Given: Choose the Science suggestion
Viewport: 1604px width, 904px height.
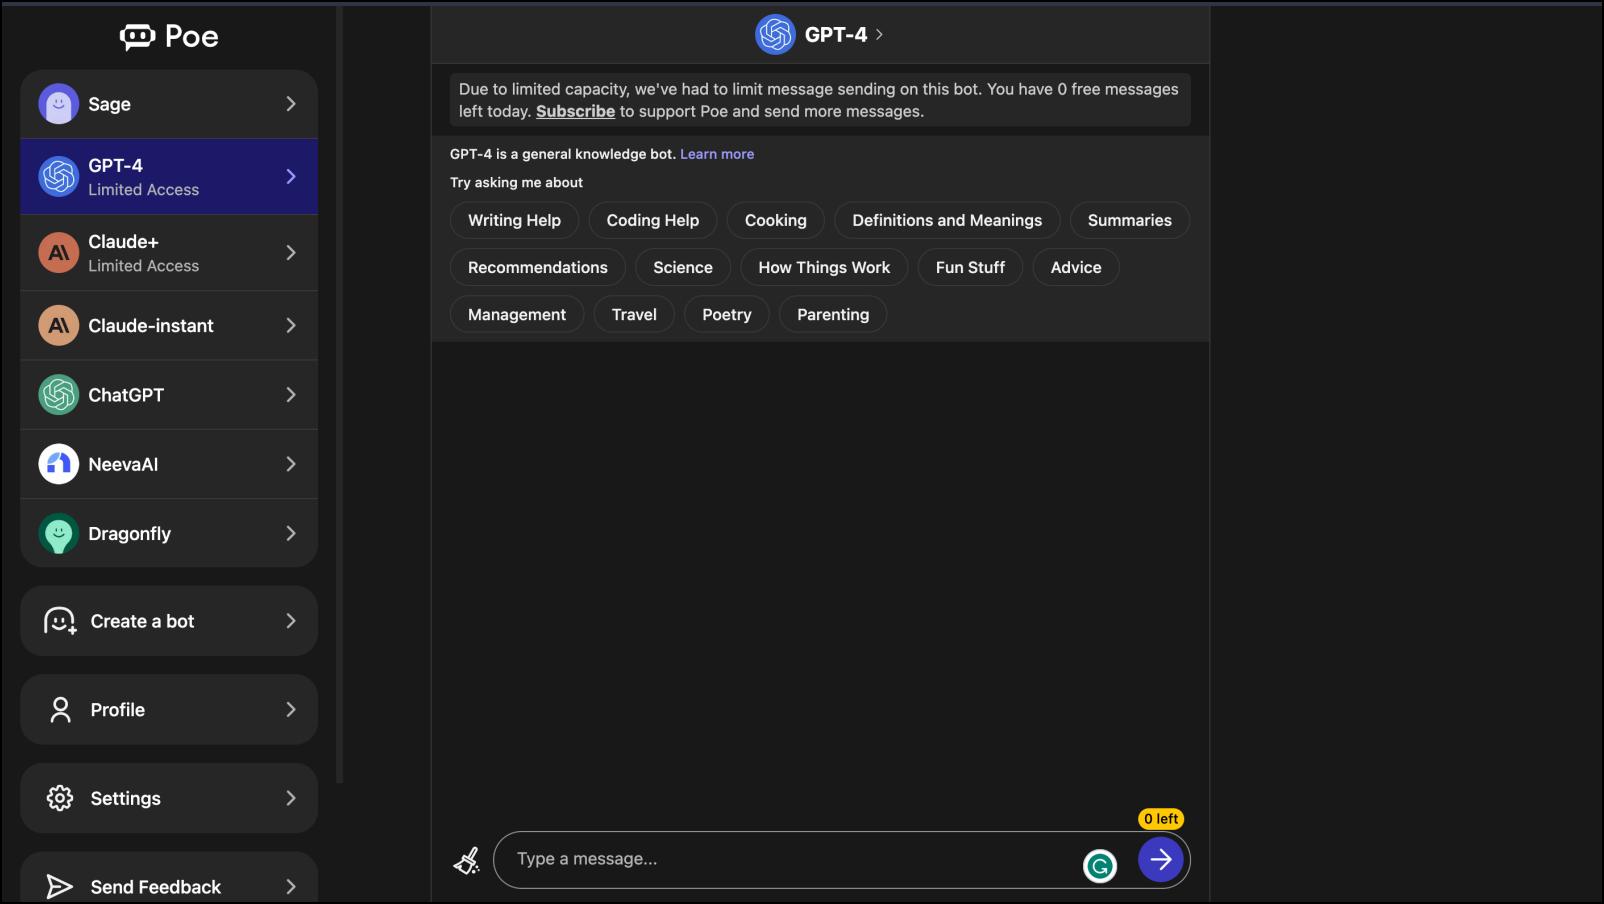Looking at the screenshot, I should (x=683, y=267).
